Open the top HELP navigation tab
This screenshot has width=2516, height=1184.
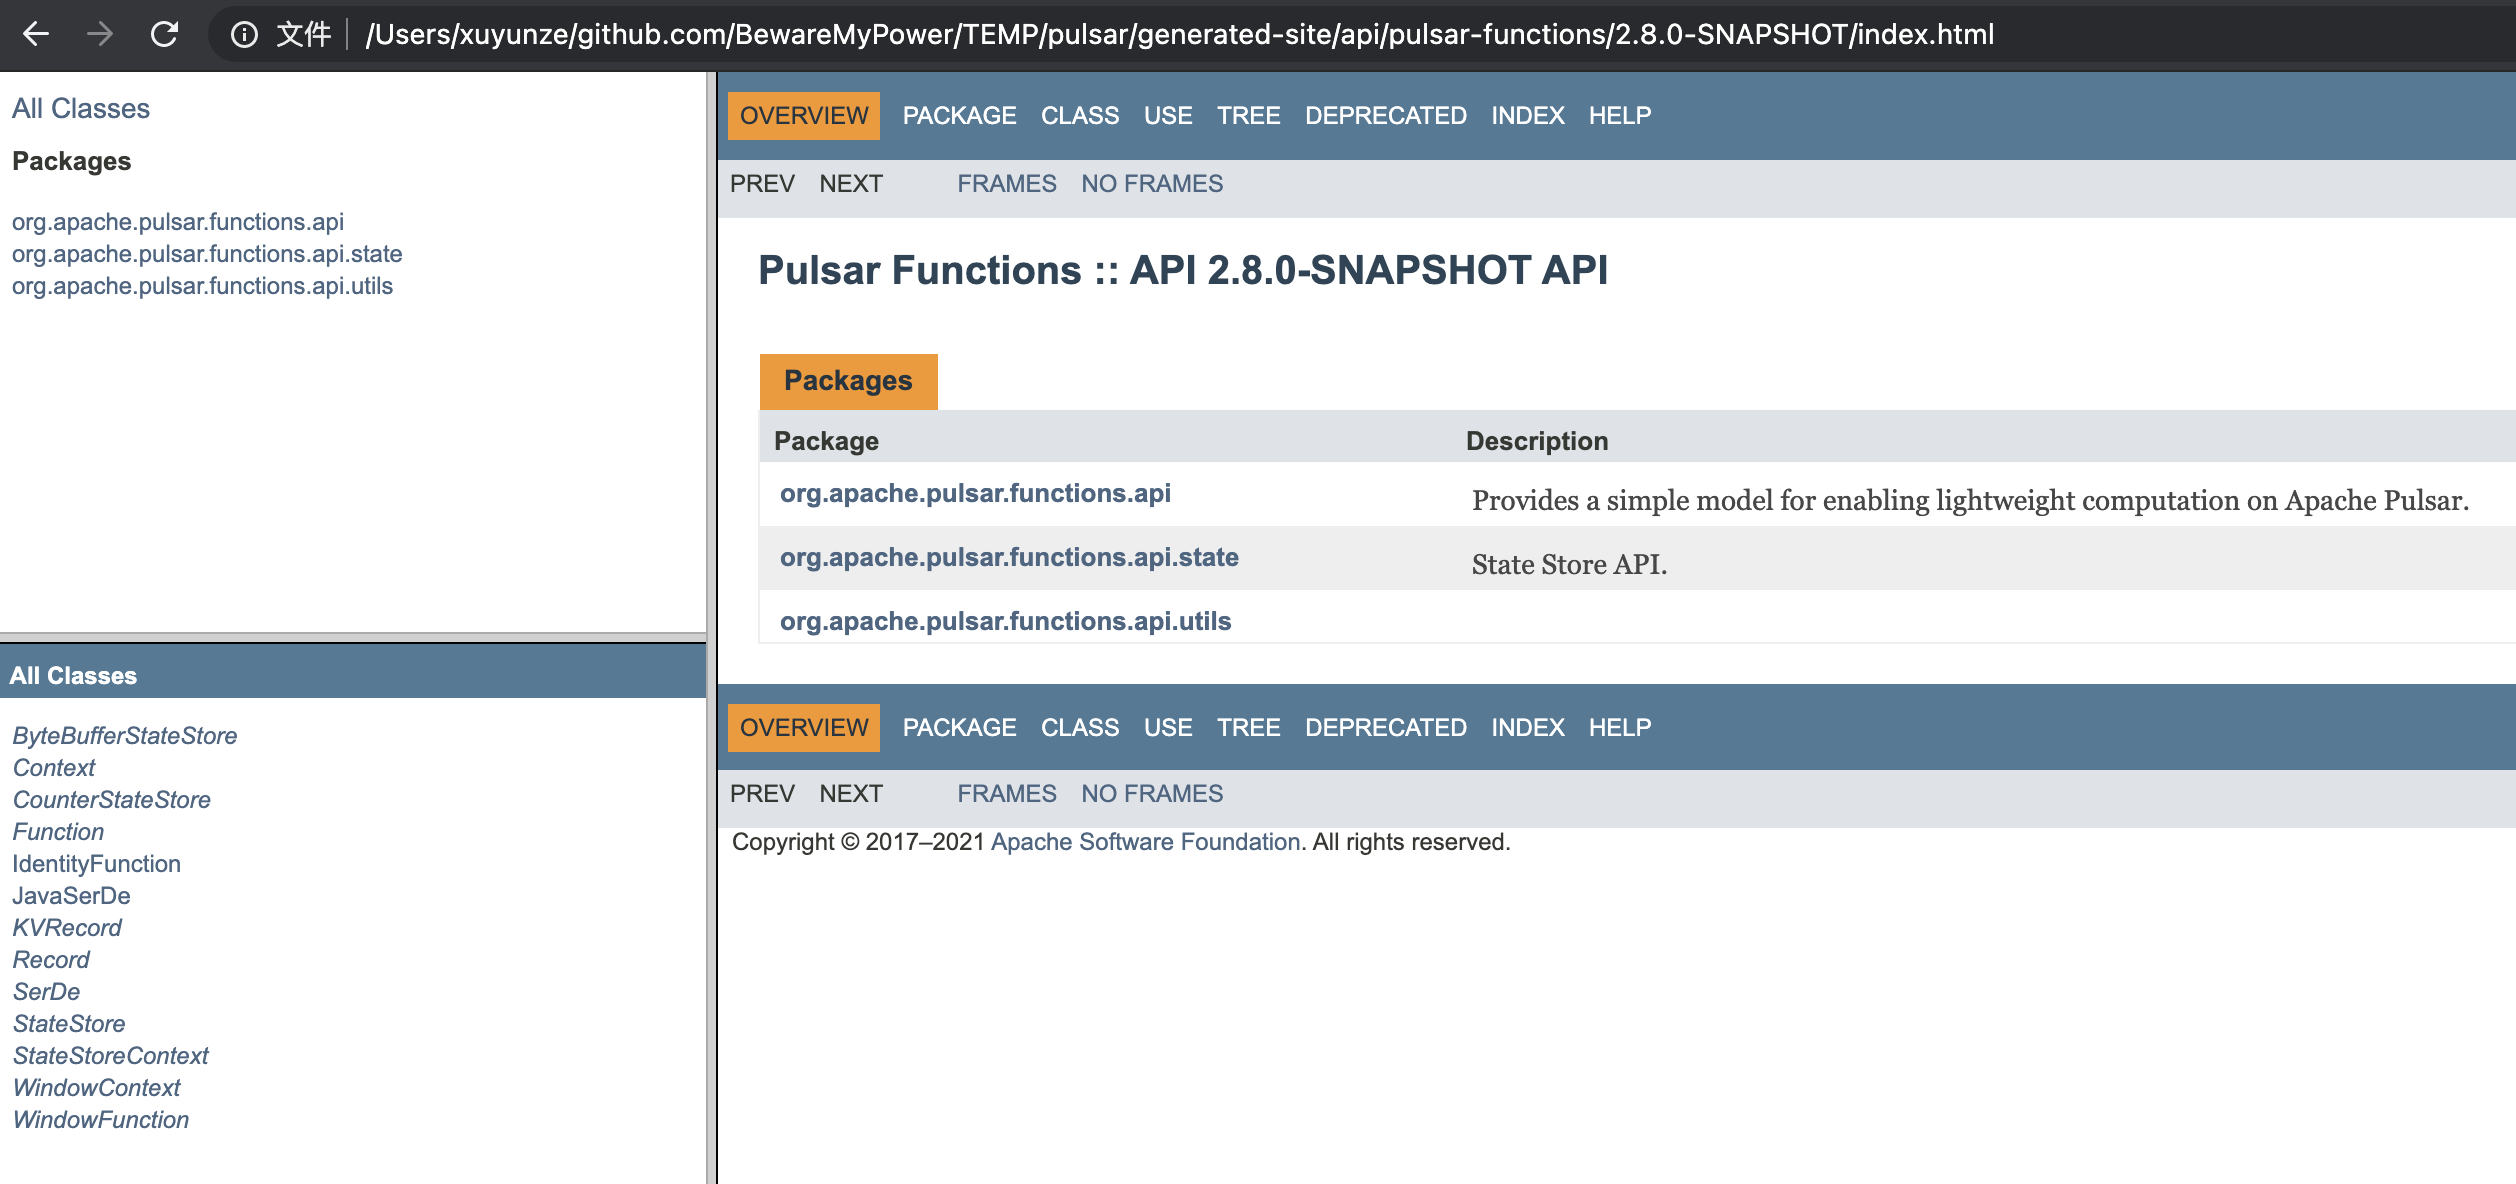click(x=1619, y=116)
